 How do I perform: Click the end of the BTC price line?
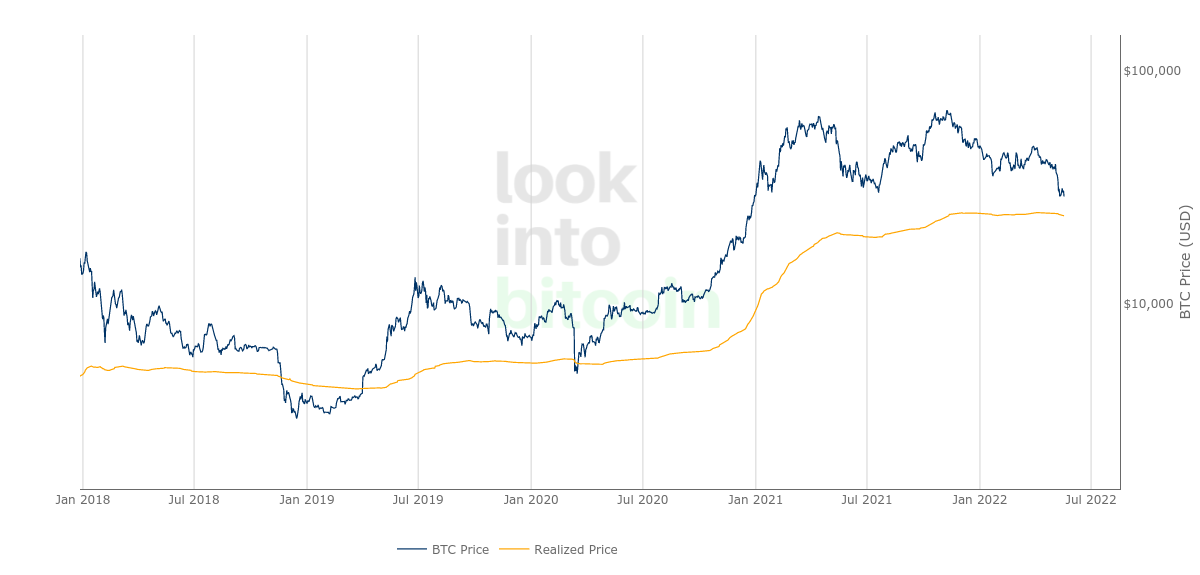1063,195
